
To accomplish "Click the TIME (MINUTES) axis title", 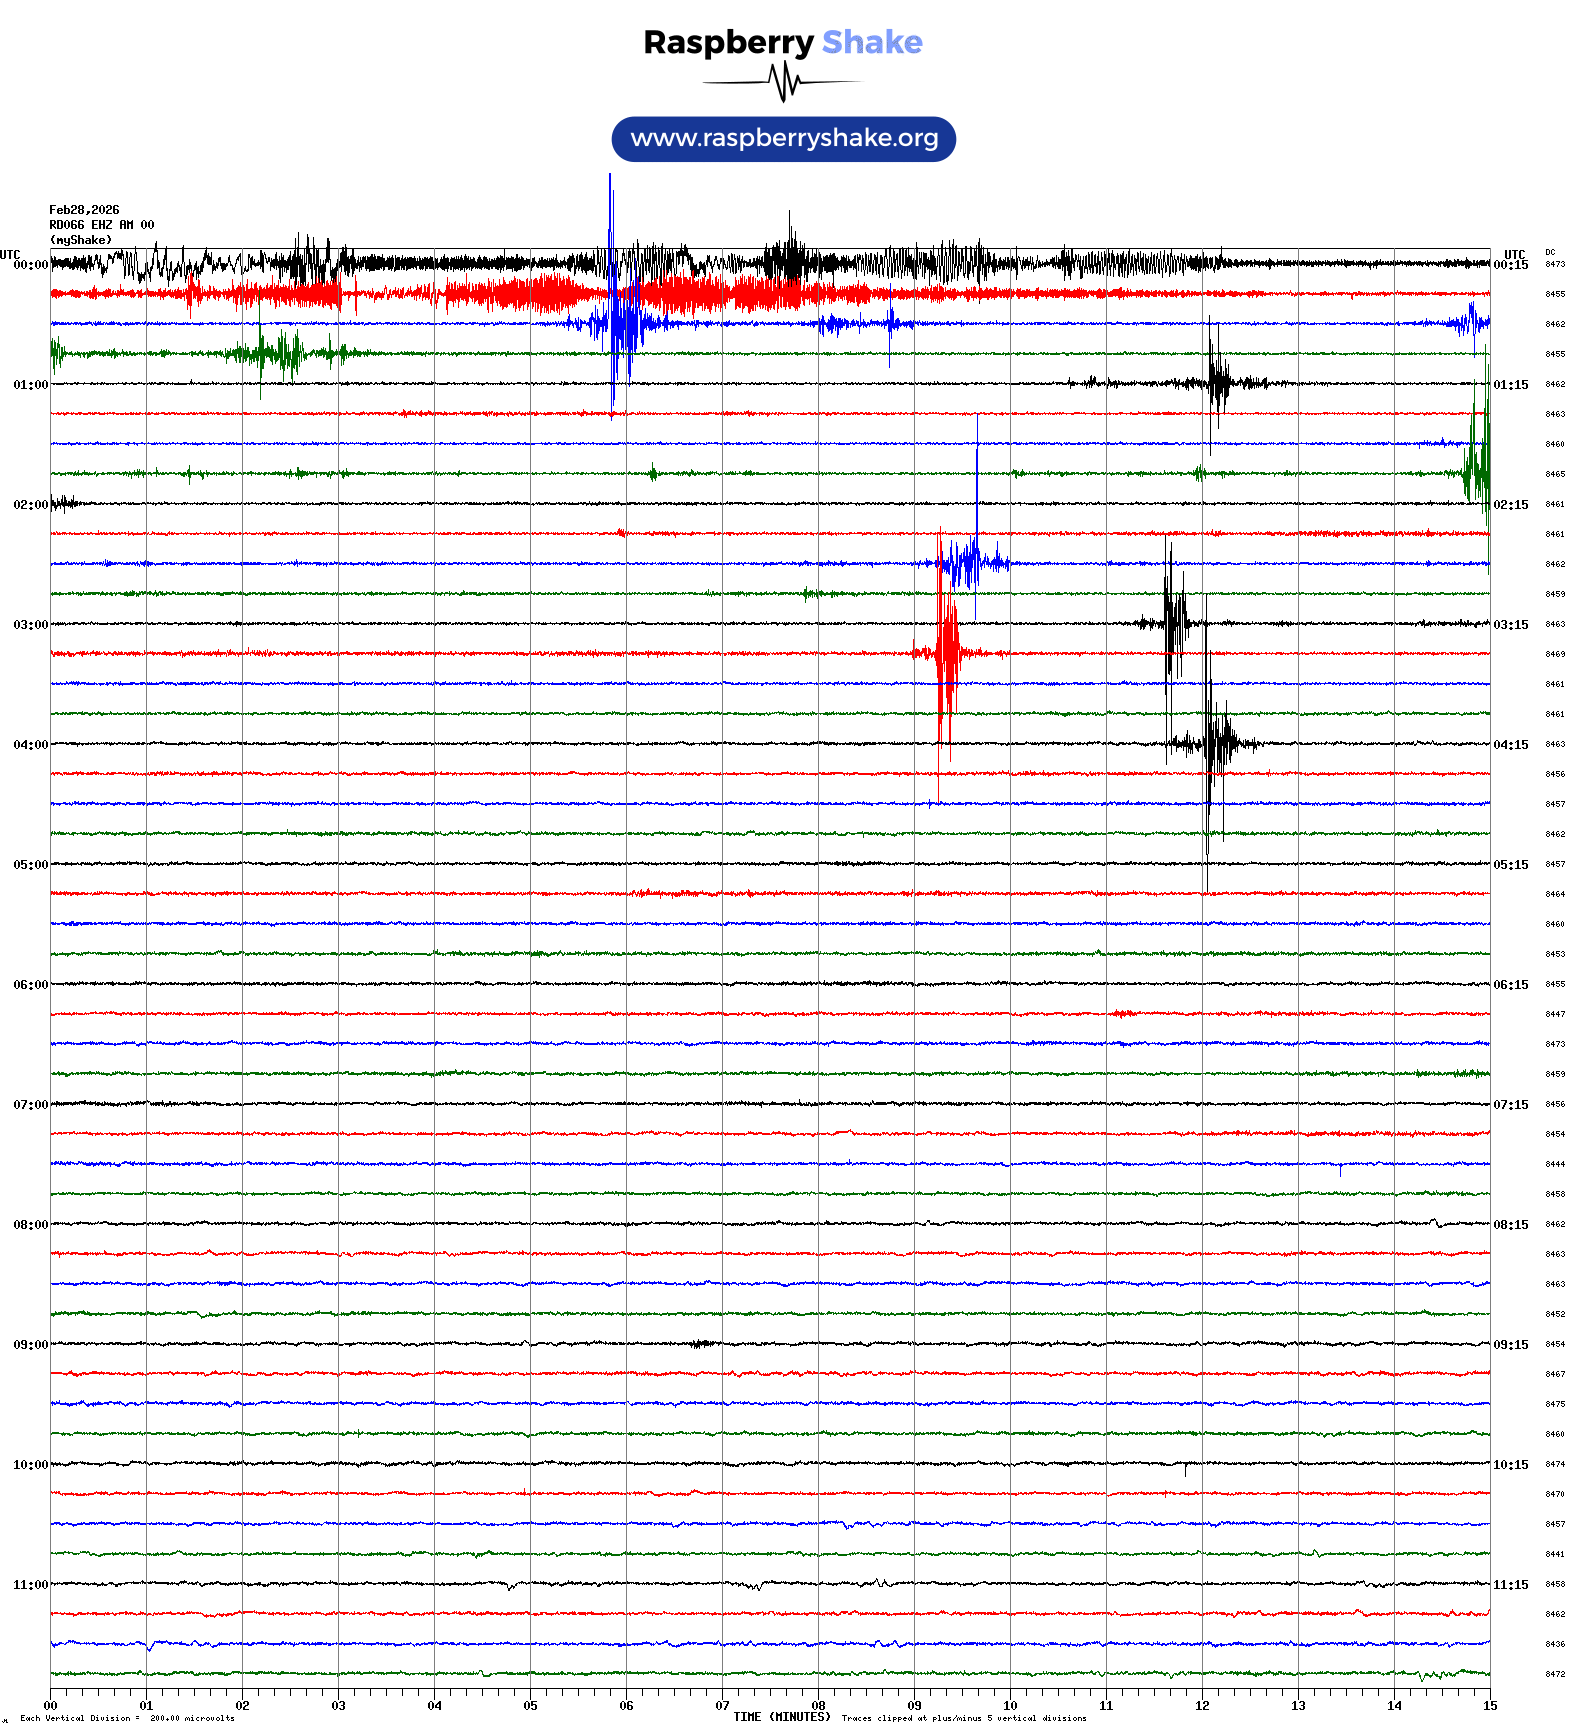I will (x=781, y=1717).
